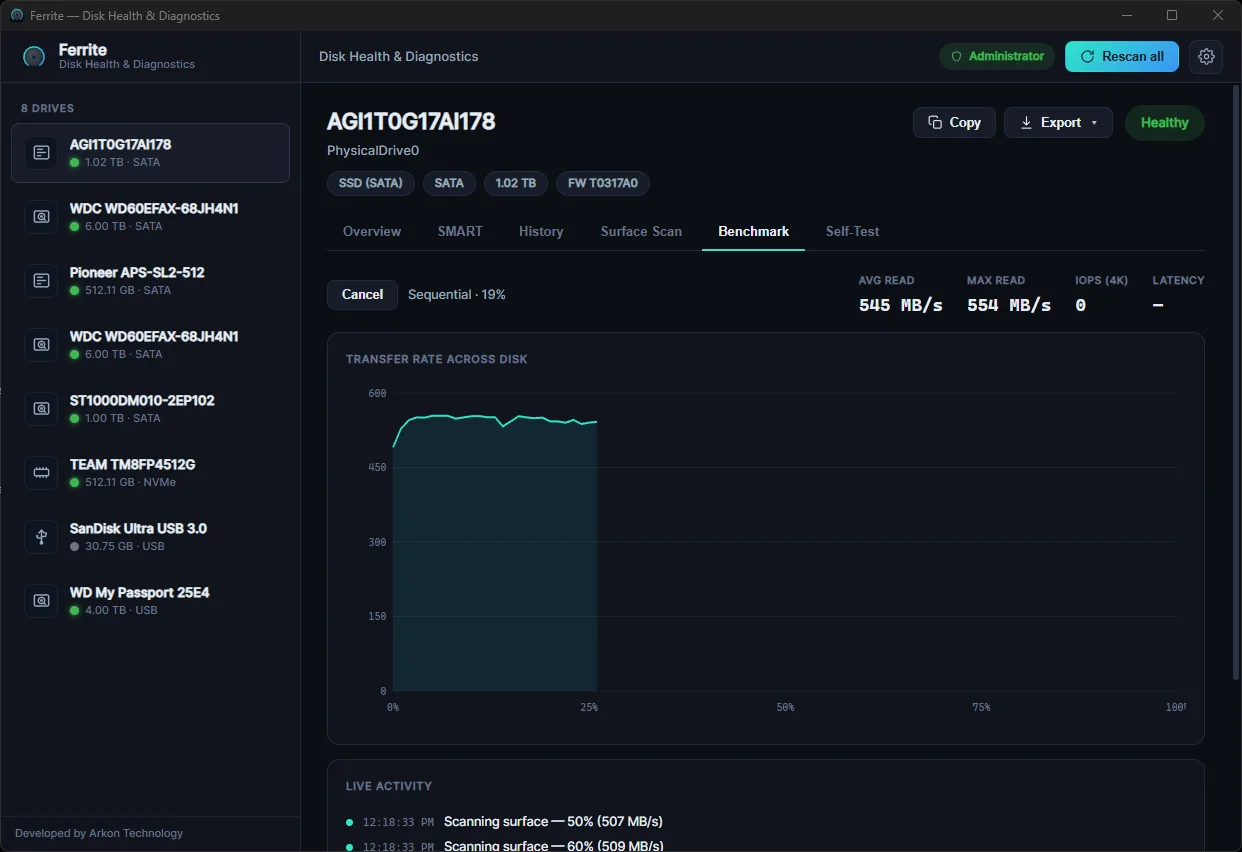Click the 1.02 TB chip under the drive title
Image resolution: width=1242 pixels, height=852 pixels.
pos(516,183)
